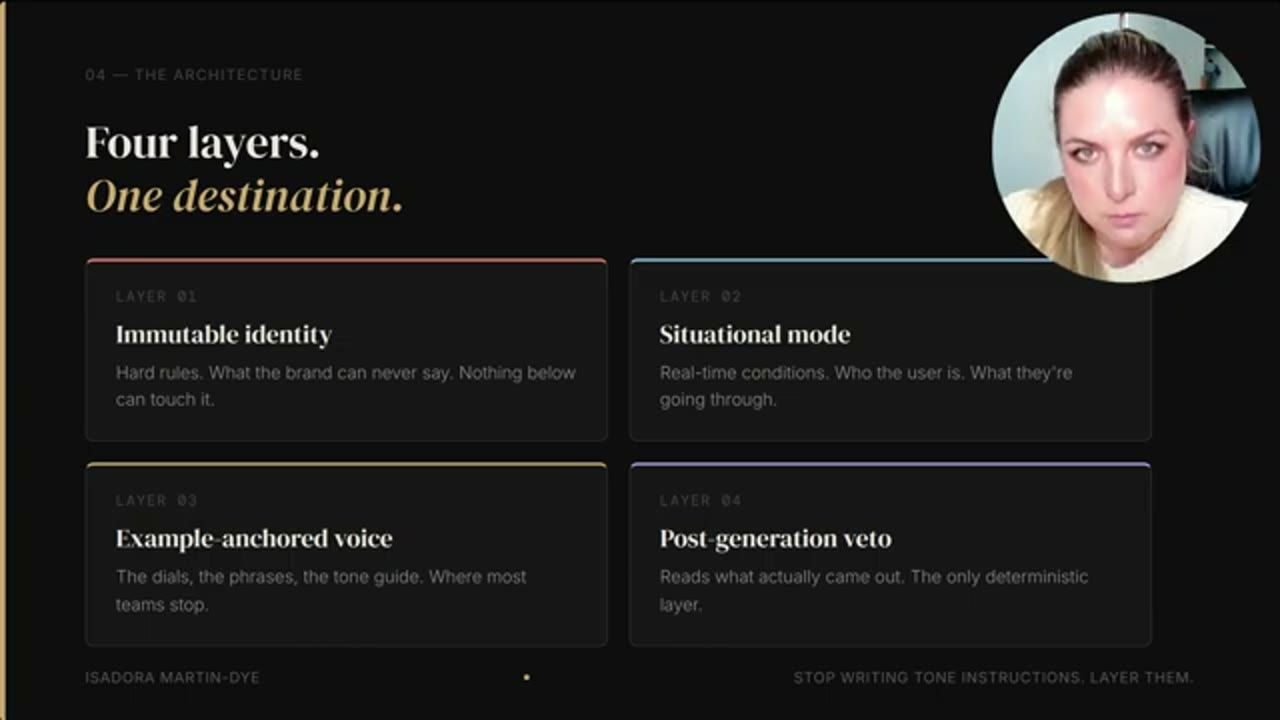This screenshot has width=1280, height=720.
Task: Select the Post-generation veto card
Action: pos(890,554)
